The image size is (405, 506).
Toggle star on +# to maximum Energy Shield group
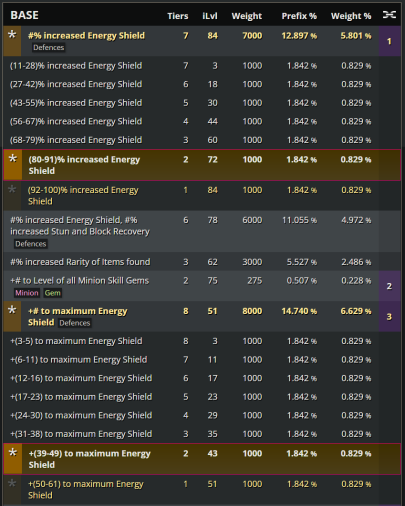(x=12, y=316)
